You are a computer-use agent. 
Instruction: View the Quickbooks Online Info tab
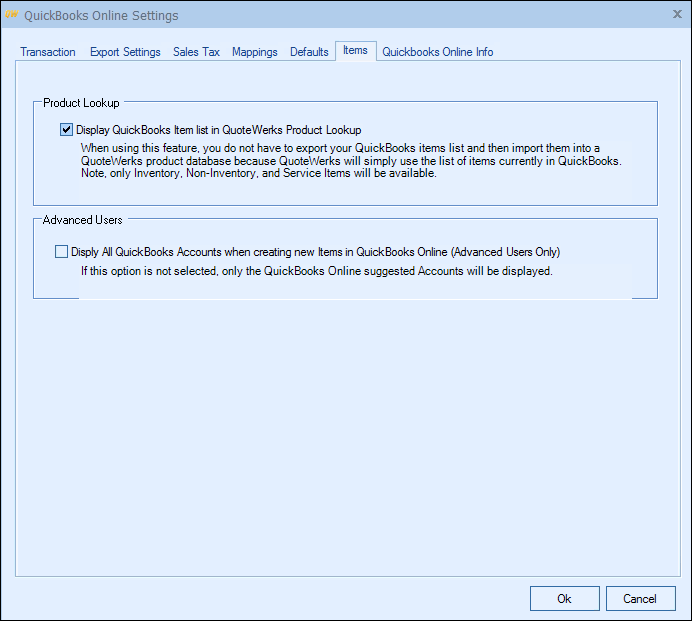pos(437,52)
